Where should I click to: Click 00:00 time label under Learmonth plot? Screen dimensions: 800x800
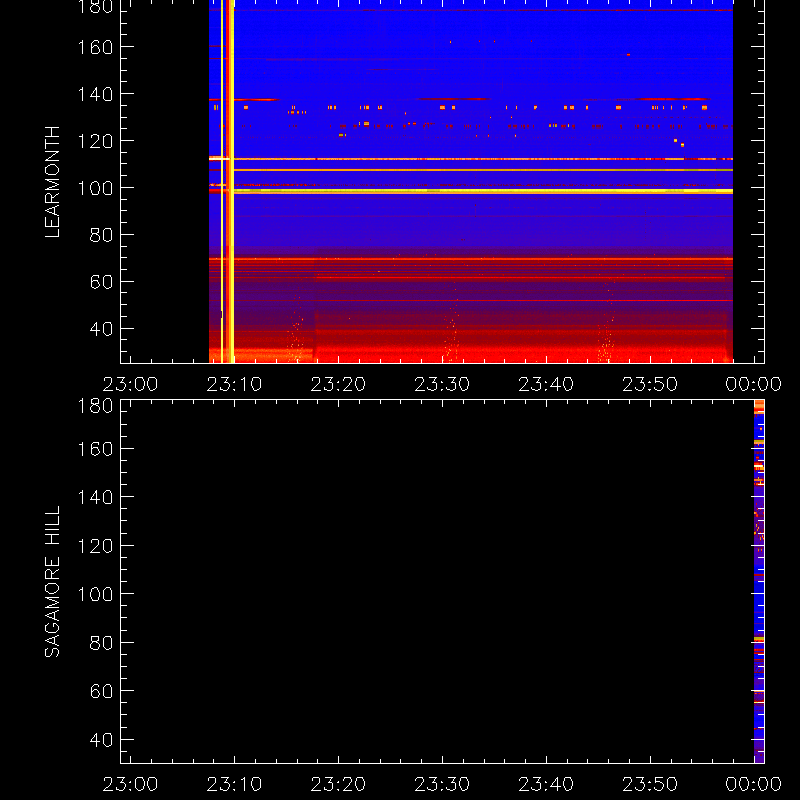coord(754,384)
